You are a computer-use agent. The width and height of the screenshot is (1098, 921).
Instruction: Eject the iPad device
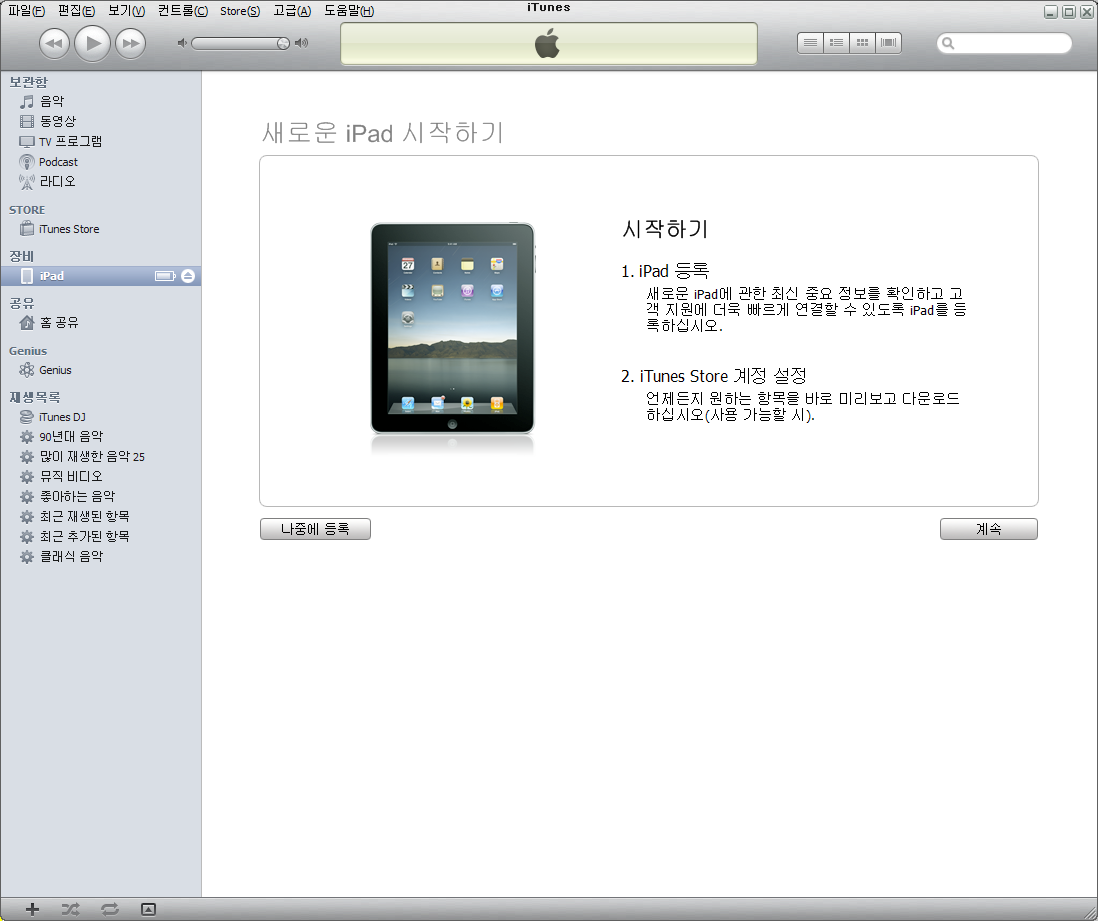point(188,276)
